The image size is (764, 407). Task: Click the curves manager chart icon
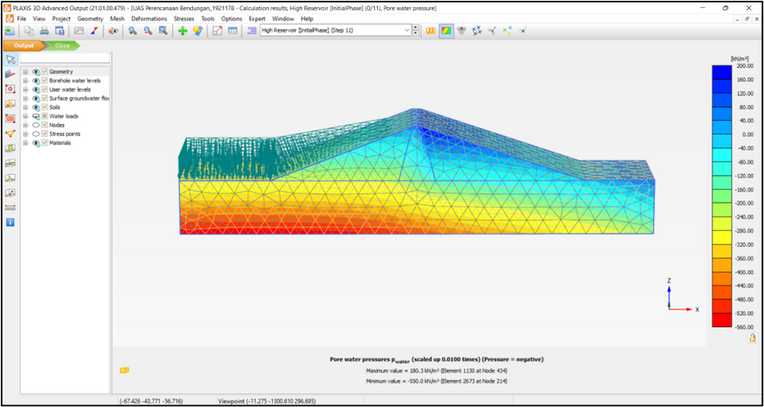click(79, 31)
